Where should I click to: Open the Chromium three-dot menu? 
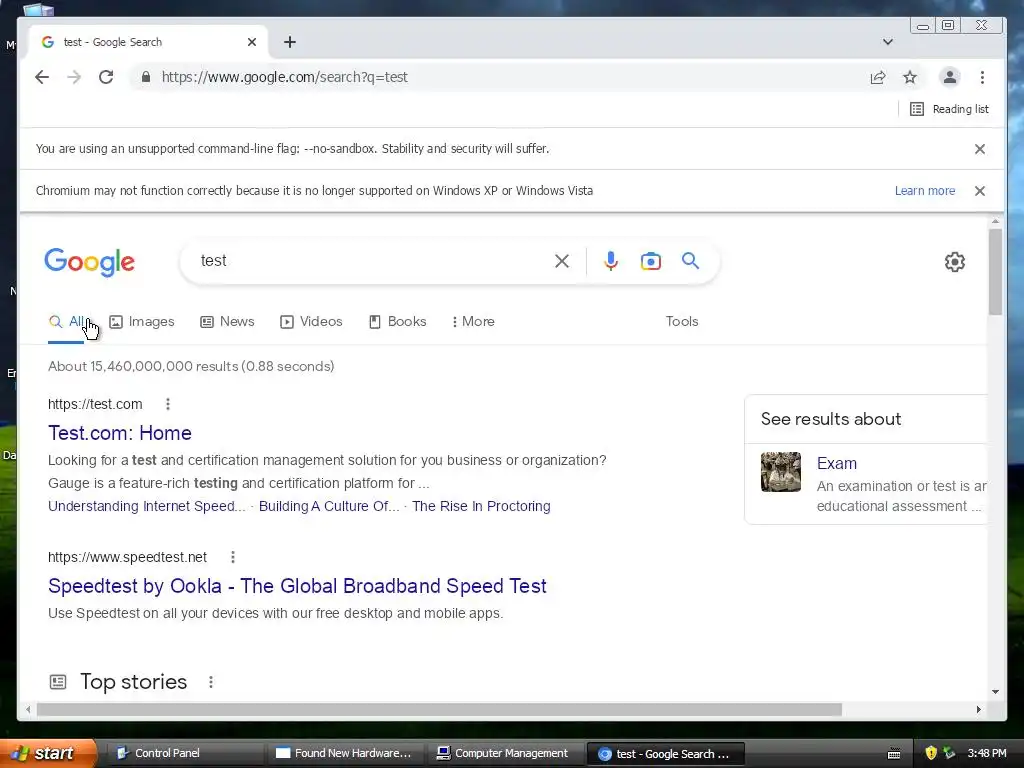982,77
